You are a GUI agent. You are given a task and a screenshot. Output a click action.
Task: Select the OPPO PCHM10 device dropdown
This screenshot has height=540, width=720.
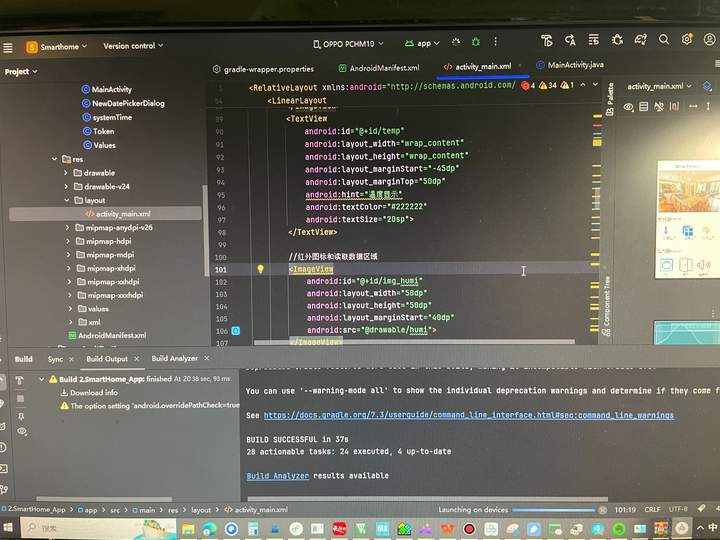[x=348, y=44]
